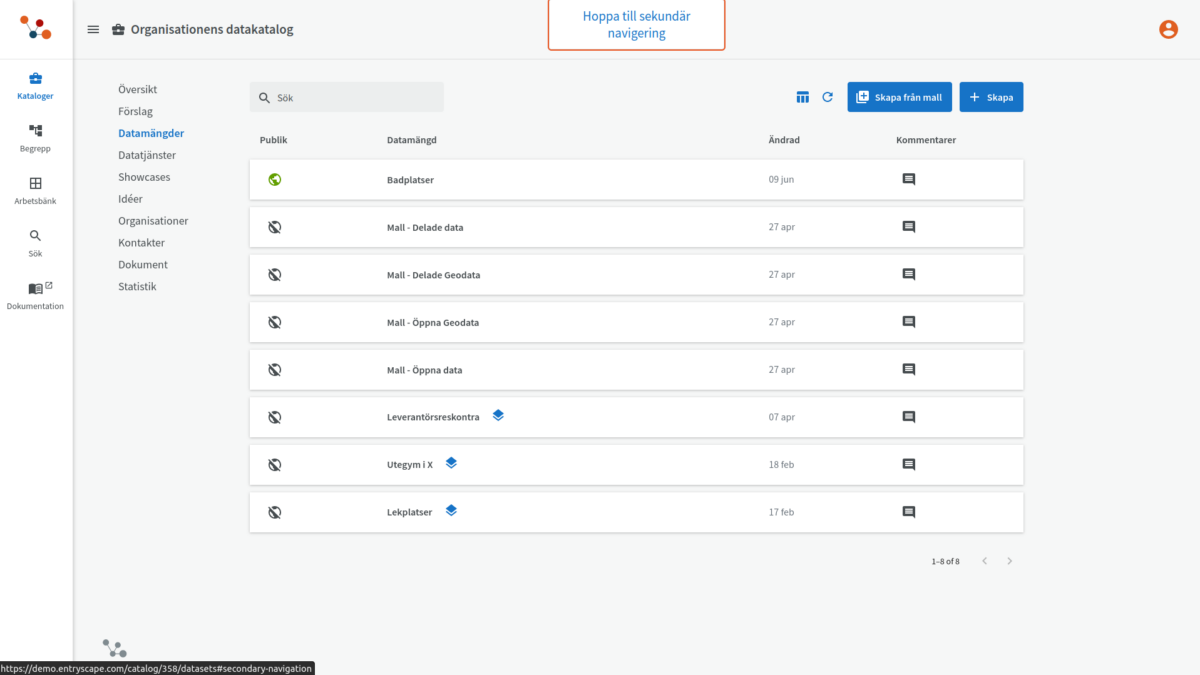Click the next-page chevron in pagination
Viewport: 1200px width, 675px height.
[1009, 561]
